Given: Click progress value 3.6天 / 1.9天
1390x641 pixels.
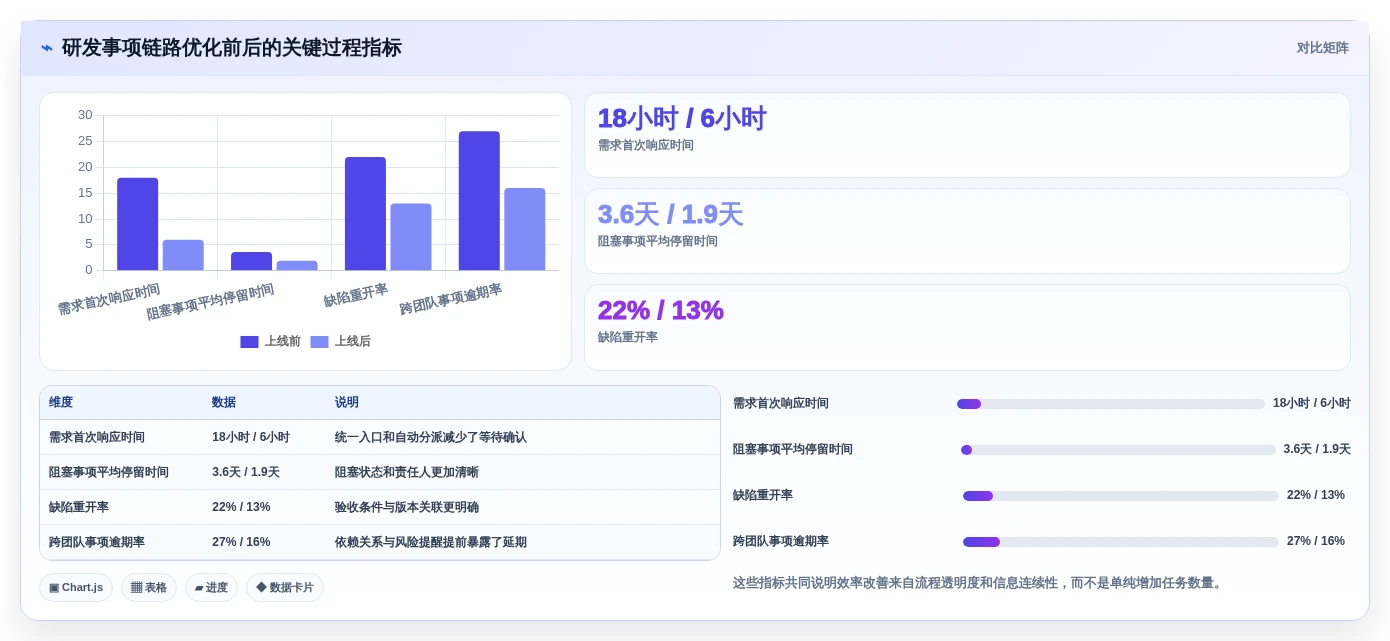Looking at the screenshot, I should pos(1317,450).
